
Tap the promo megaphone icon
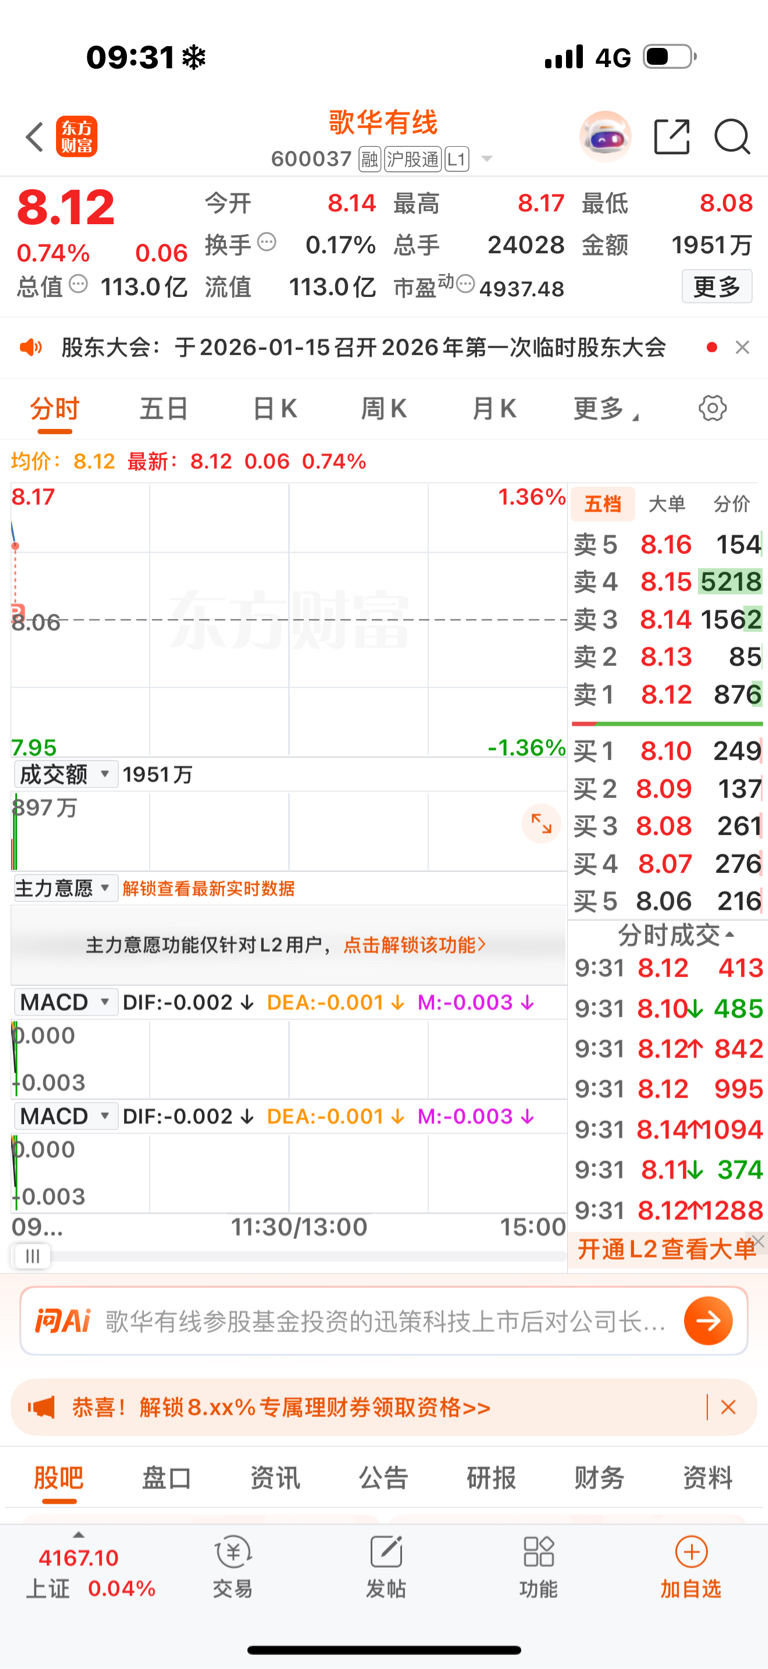[x=41, y=1407]
